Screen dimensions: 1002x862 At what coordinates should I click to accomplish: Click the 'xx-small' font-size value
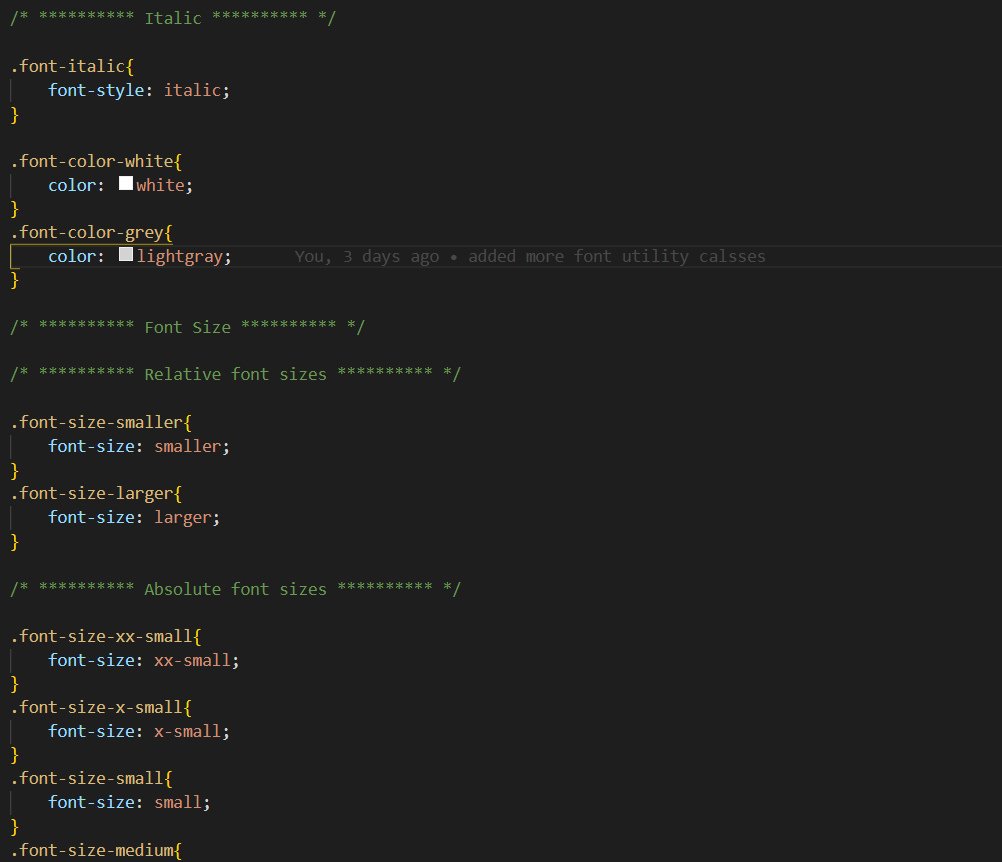pyautogui.click(x=192, y=660)
